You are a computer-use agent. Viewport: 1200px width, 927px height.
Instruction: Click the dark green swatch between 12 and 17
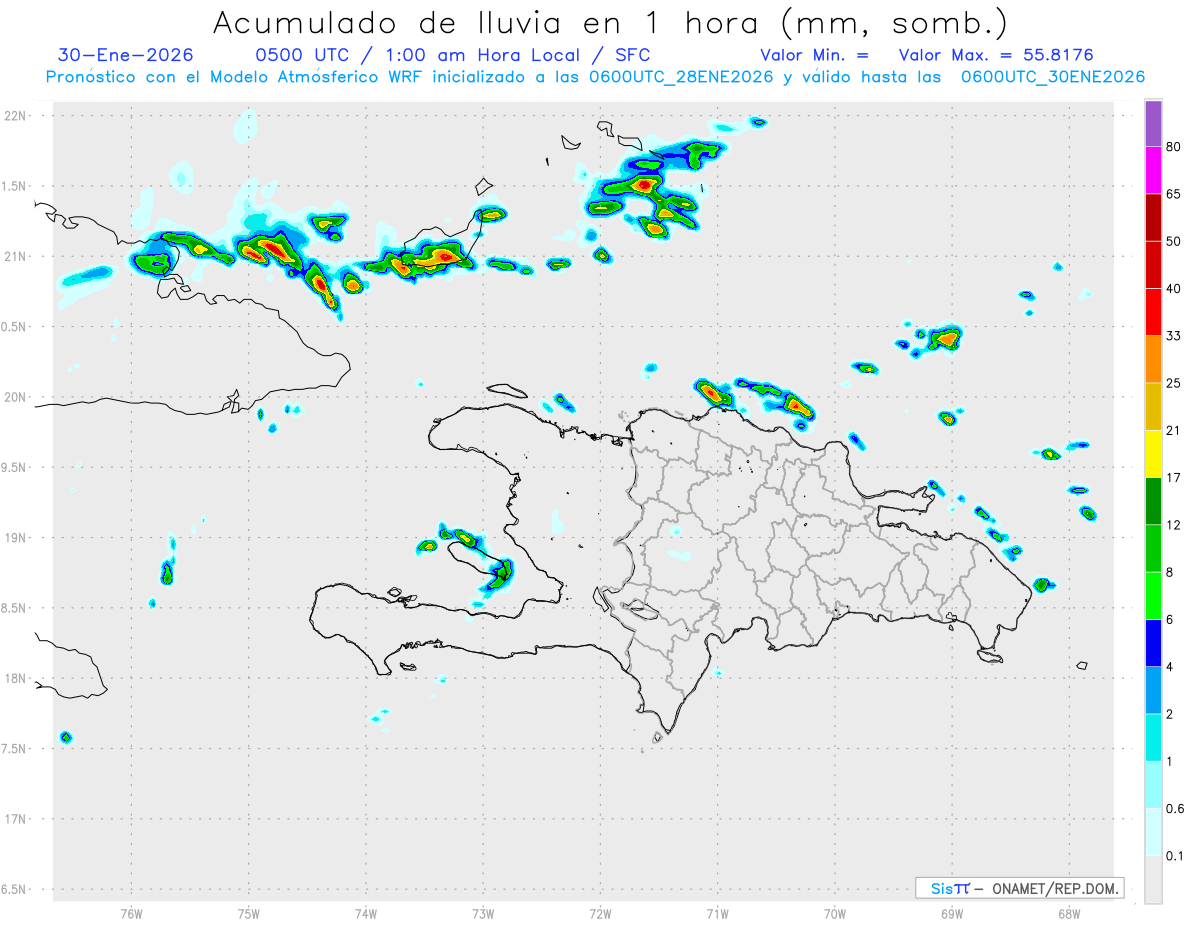click(1153, 501)
